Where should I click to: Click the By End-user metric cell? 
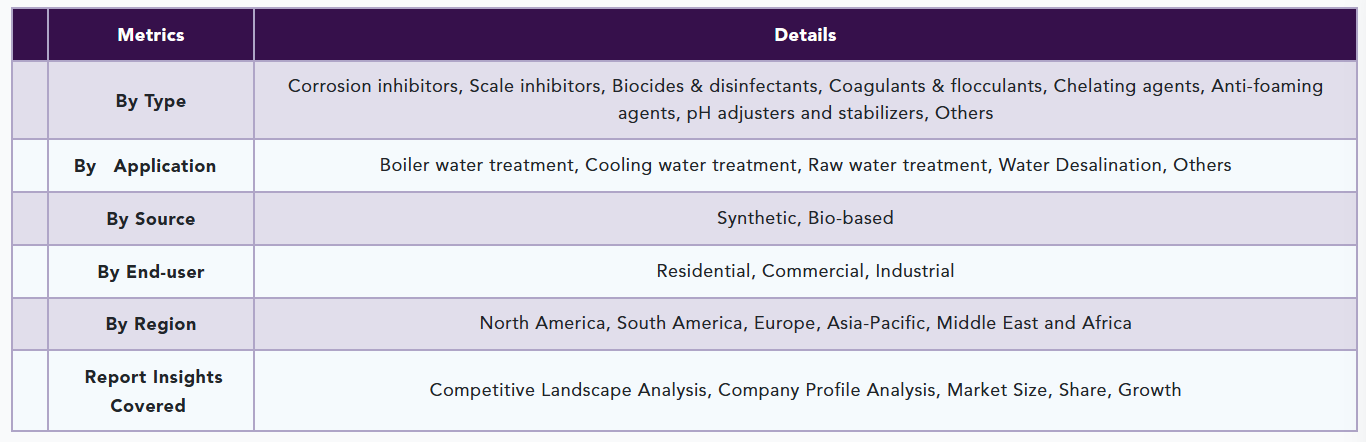click(151, 272)
